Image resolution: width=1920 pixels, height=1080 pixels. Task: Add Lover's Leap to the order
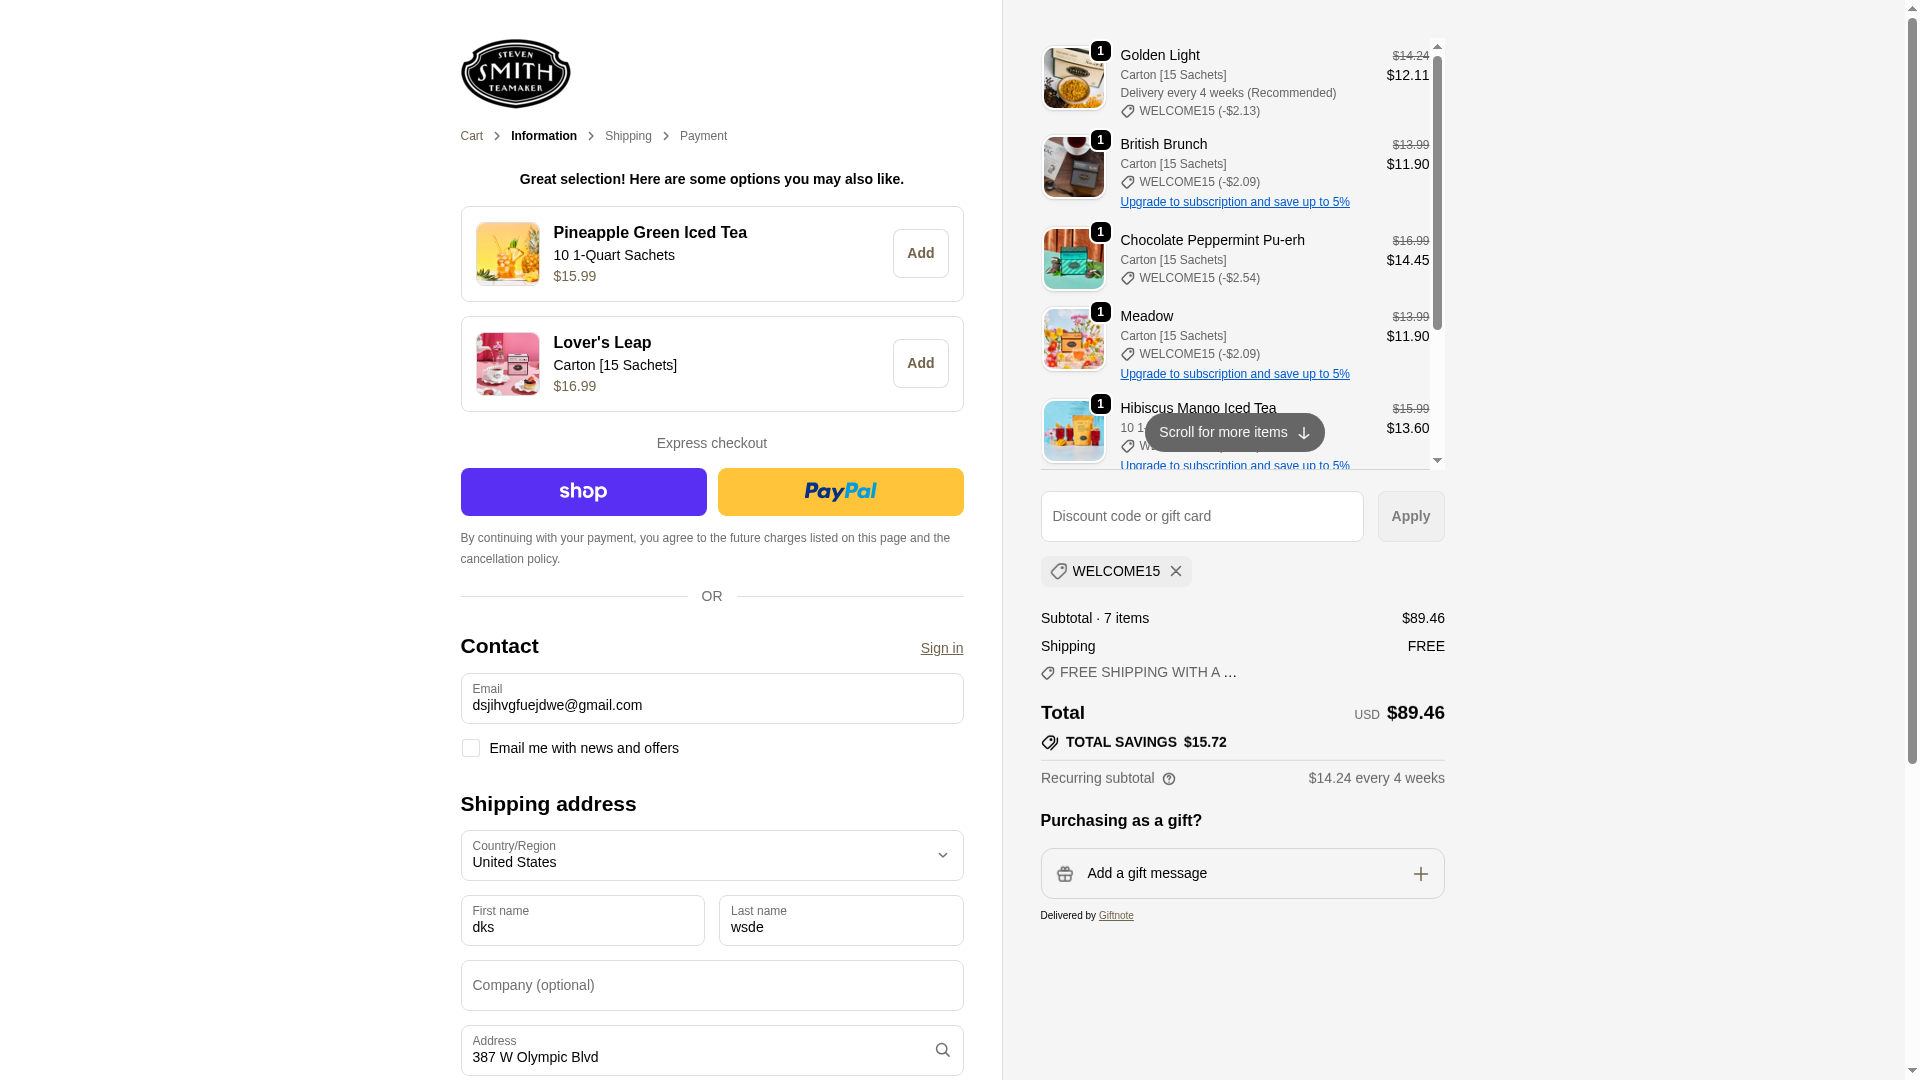coord(920,364)
